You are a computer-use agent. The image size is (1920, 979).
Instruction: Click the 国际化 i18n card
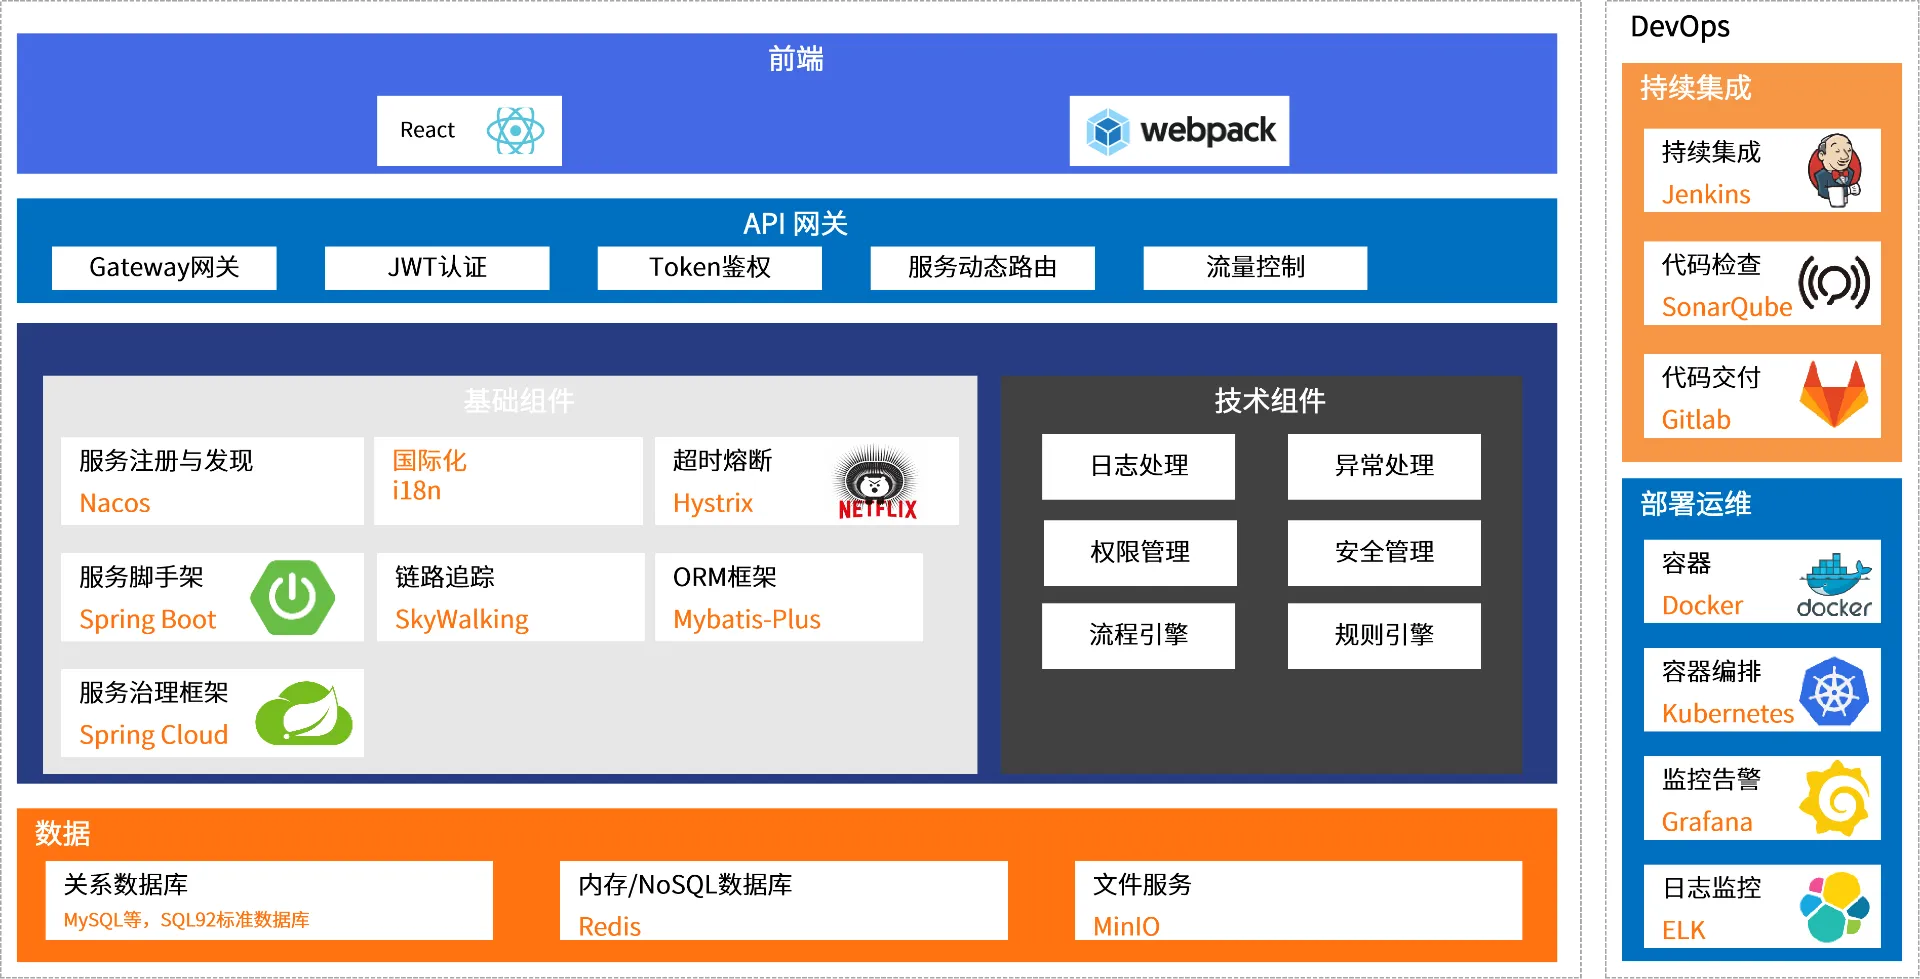[508, 481]
